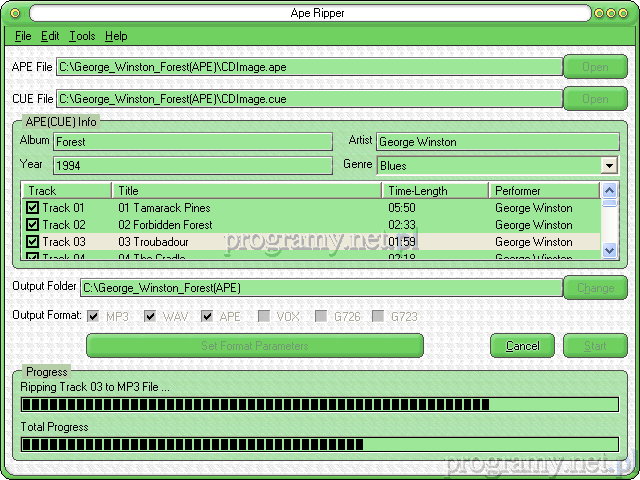Open the Edit menu
The width and height of the screenshot is (640, 480).
(50, 36)
